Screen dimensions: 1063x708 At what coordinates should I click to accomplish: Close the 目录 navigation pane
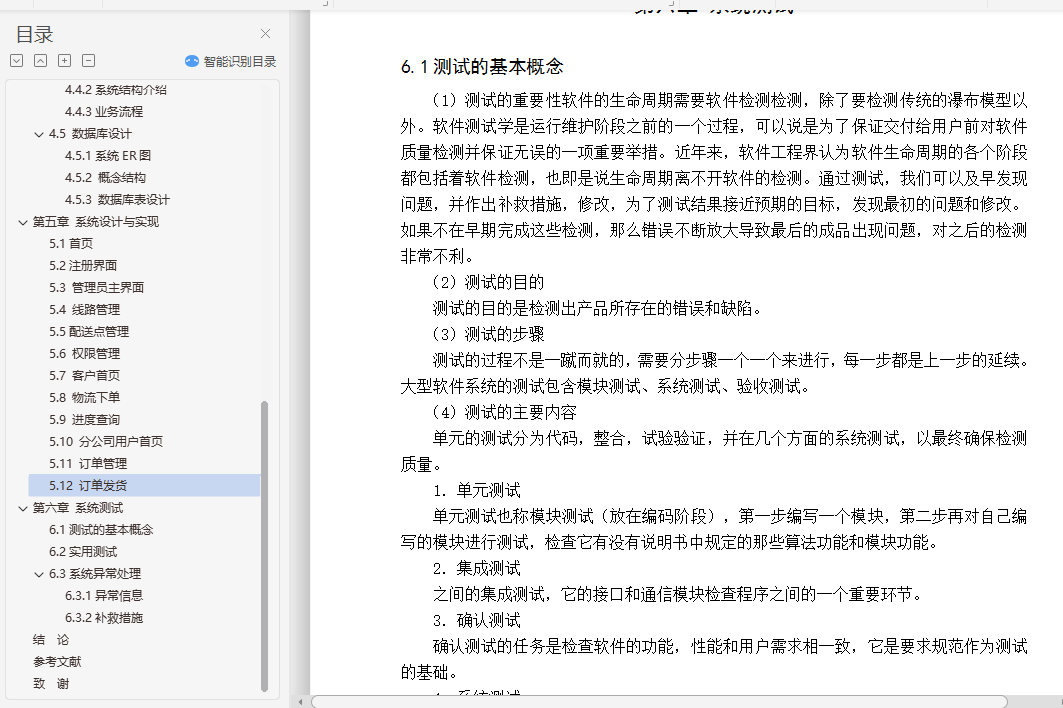[265, 33]
